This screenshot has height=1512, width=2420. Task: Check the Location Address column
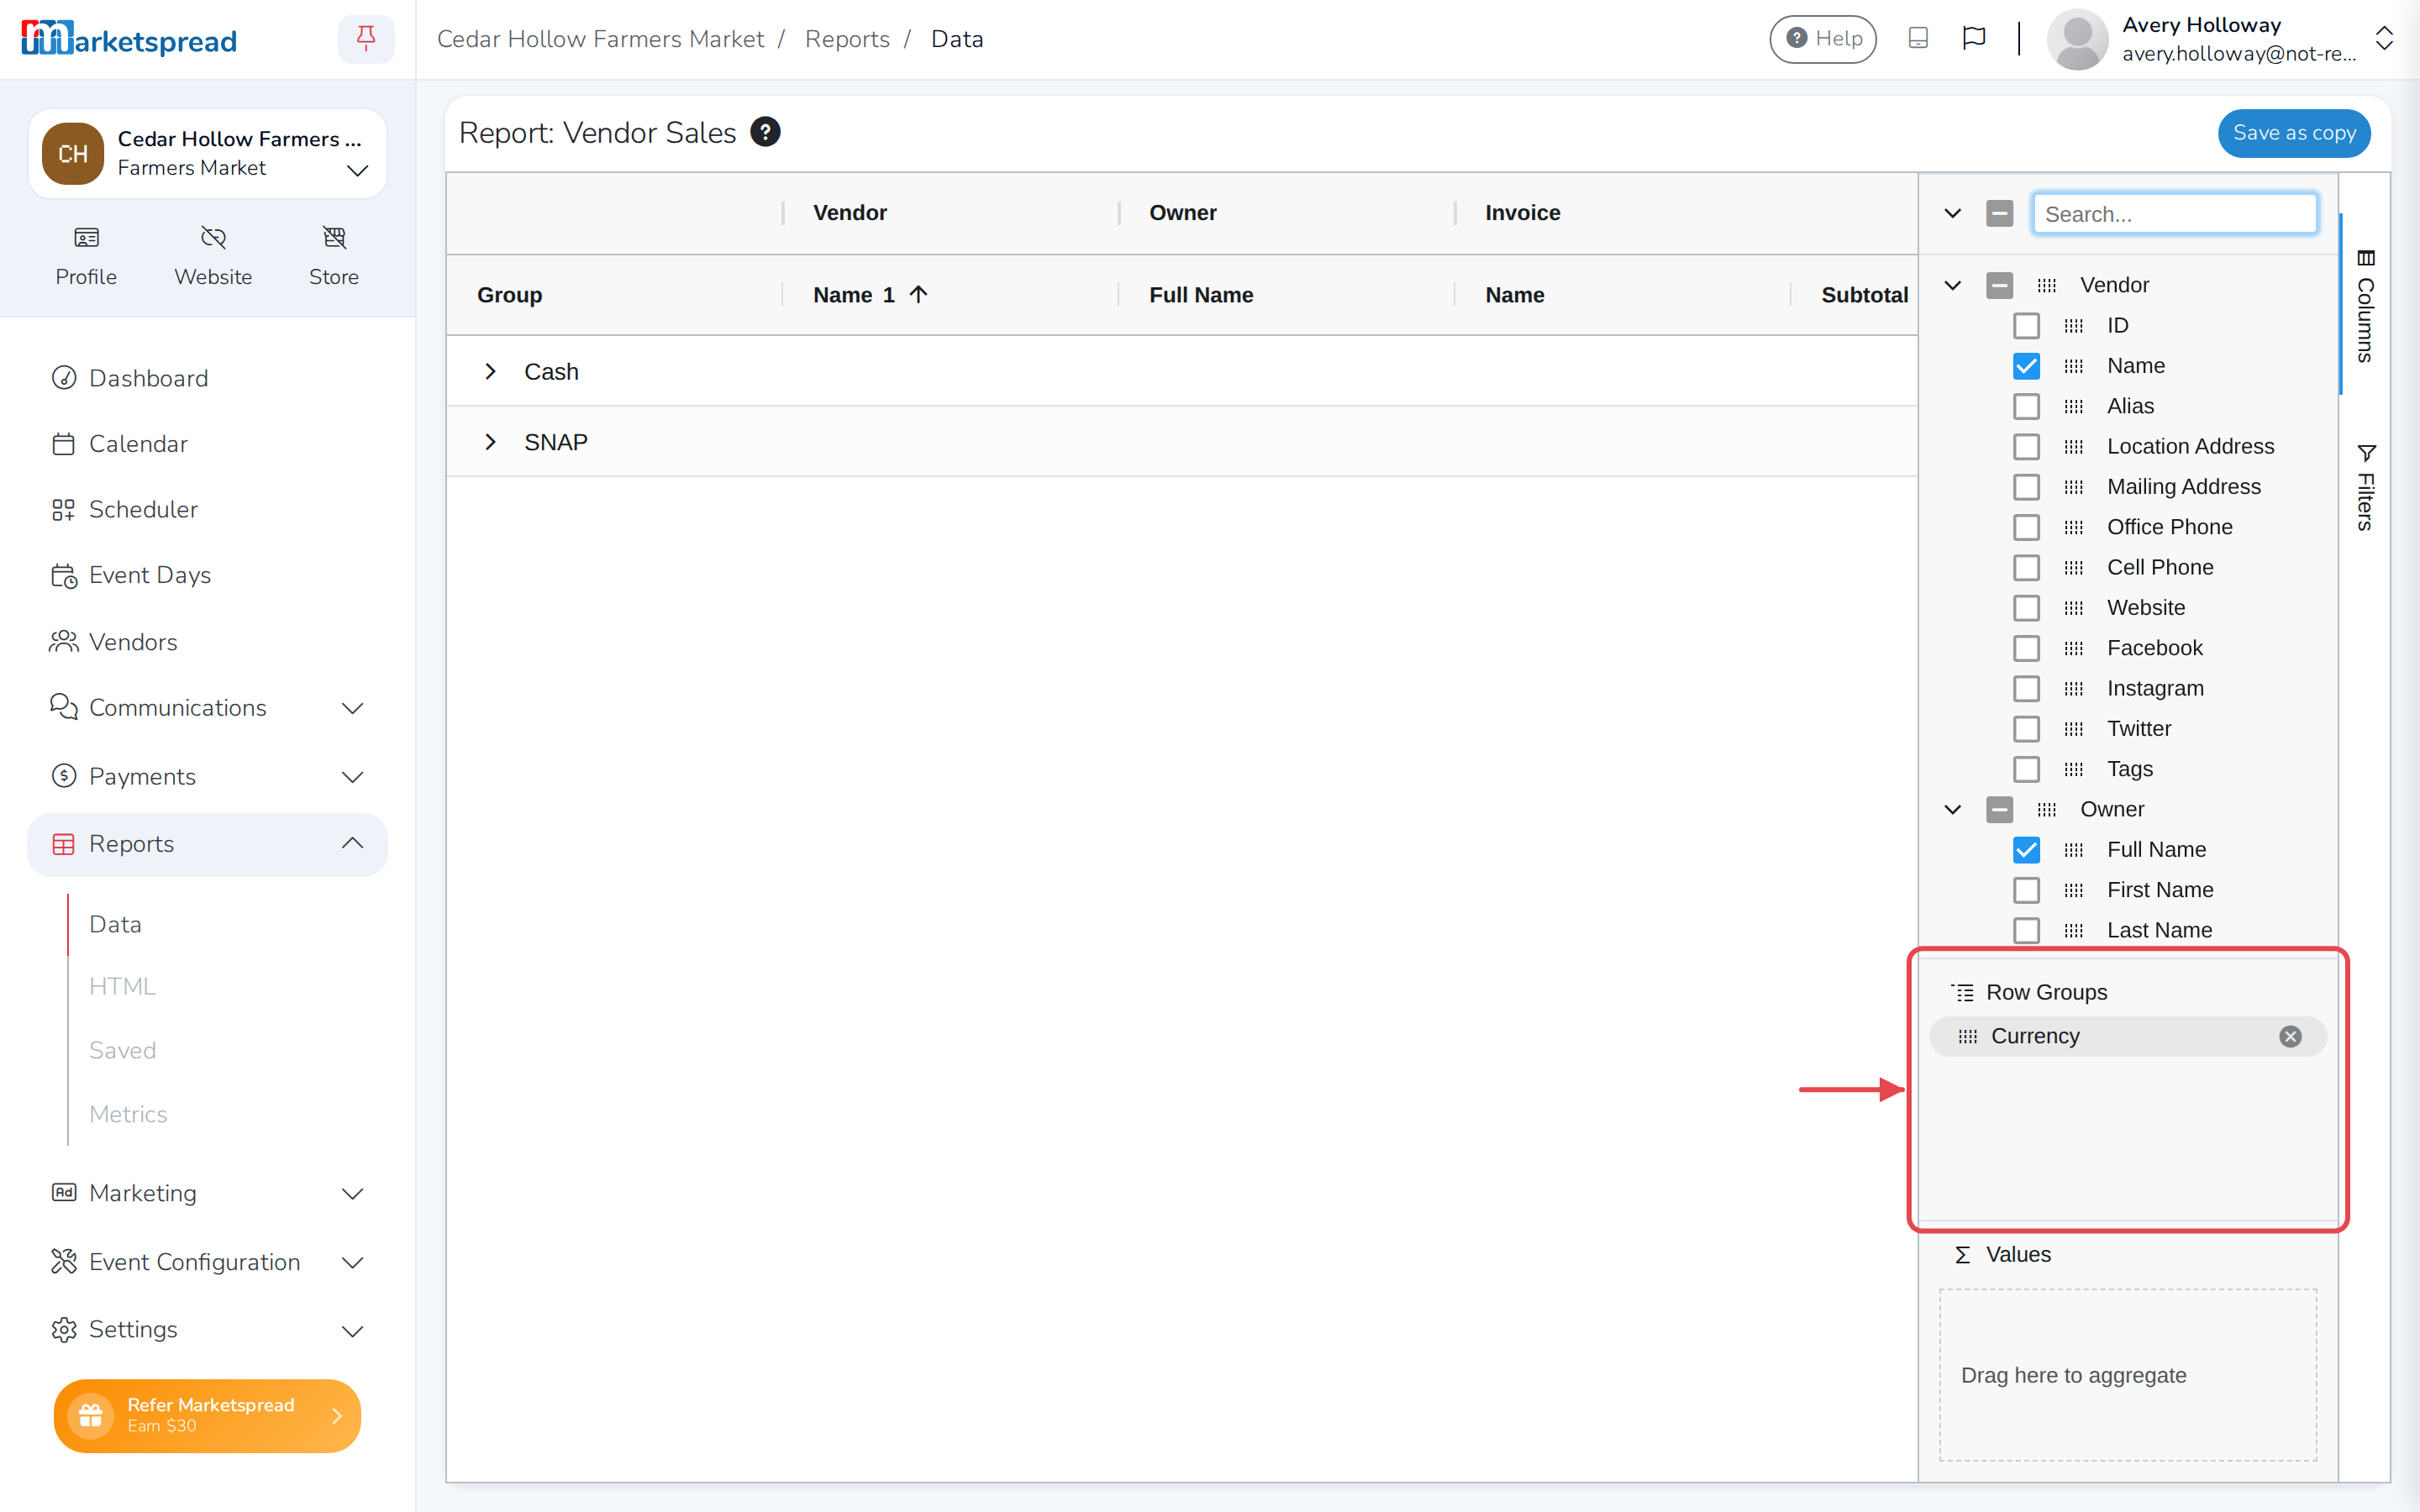[2026, 447]
